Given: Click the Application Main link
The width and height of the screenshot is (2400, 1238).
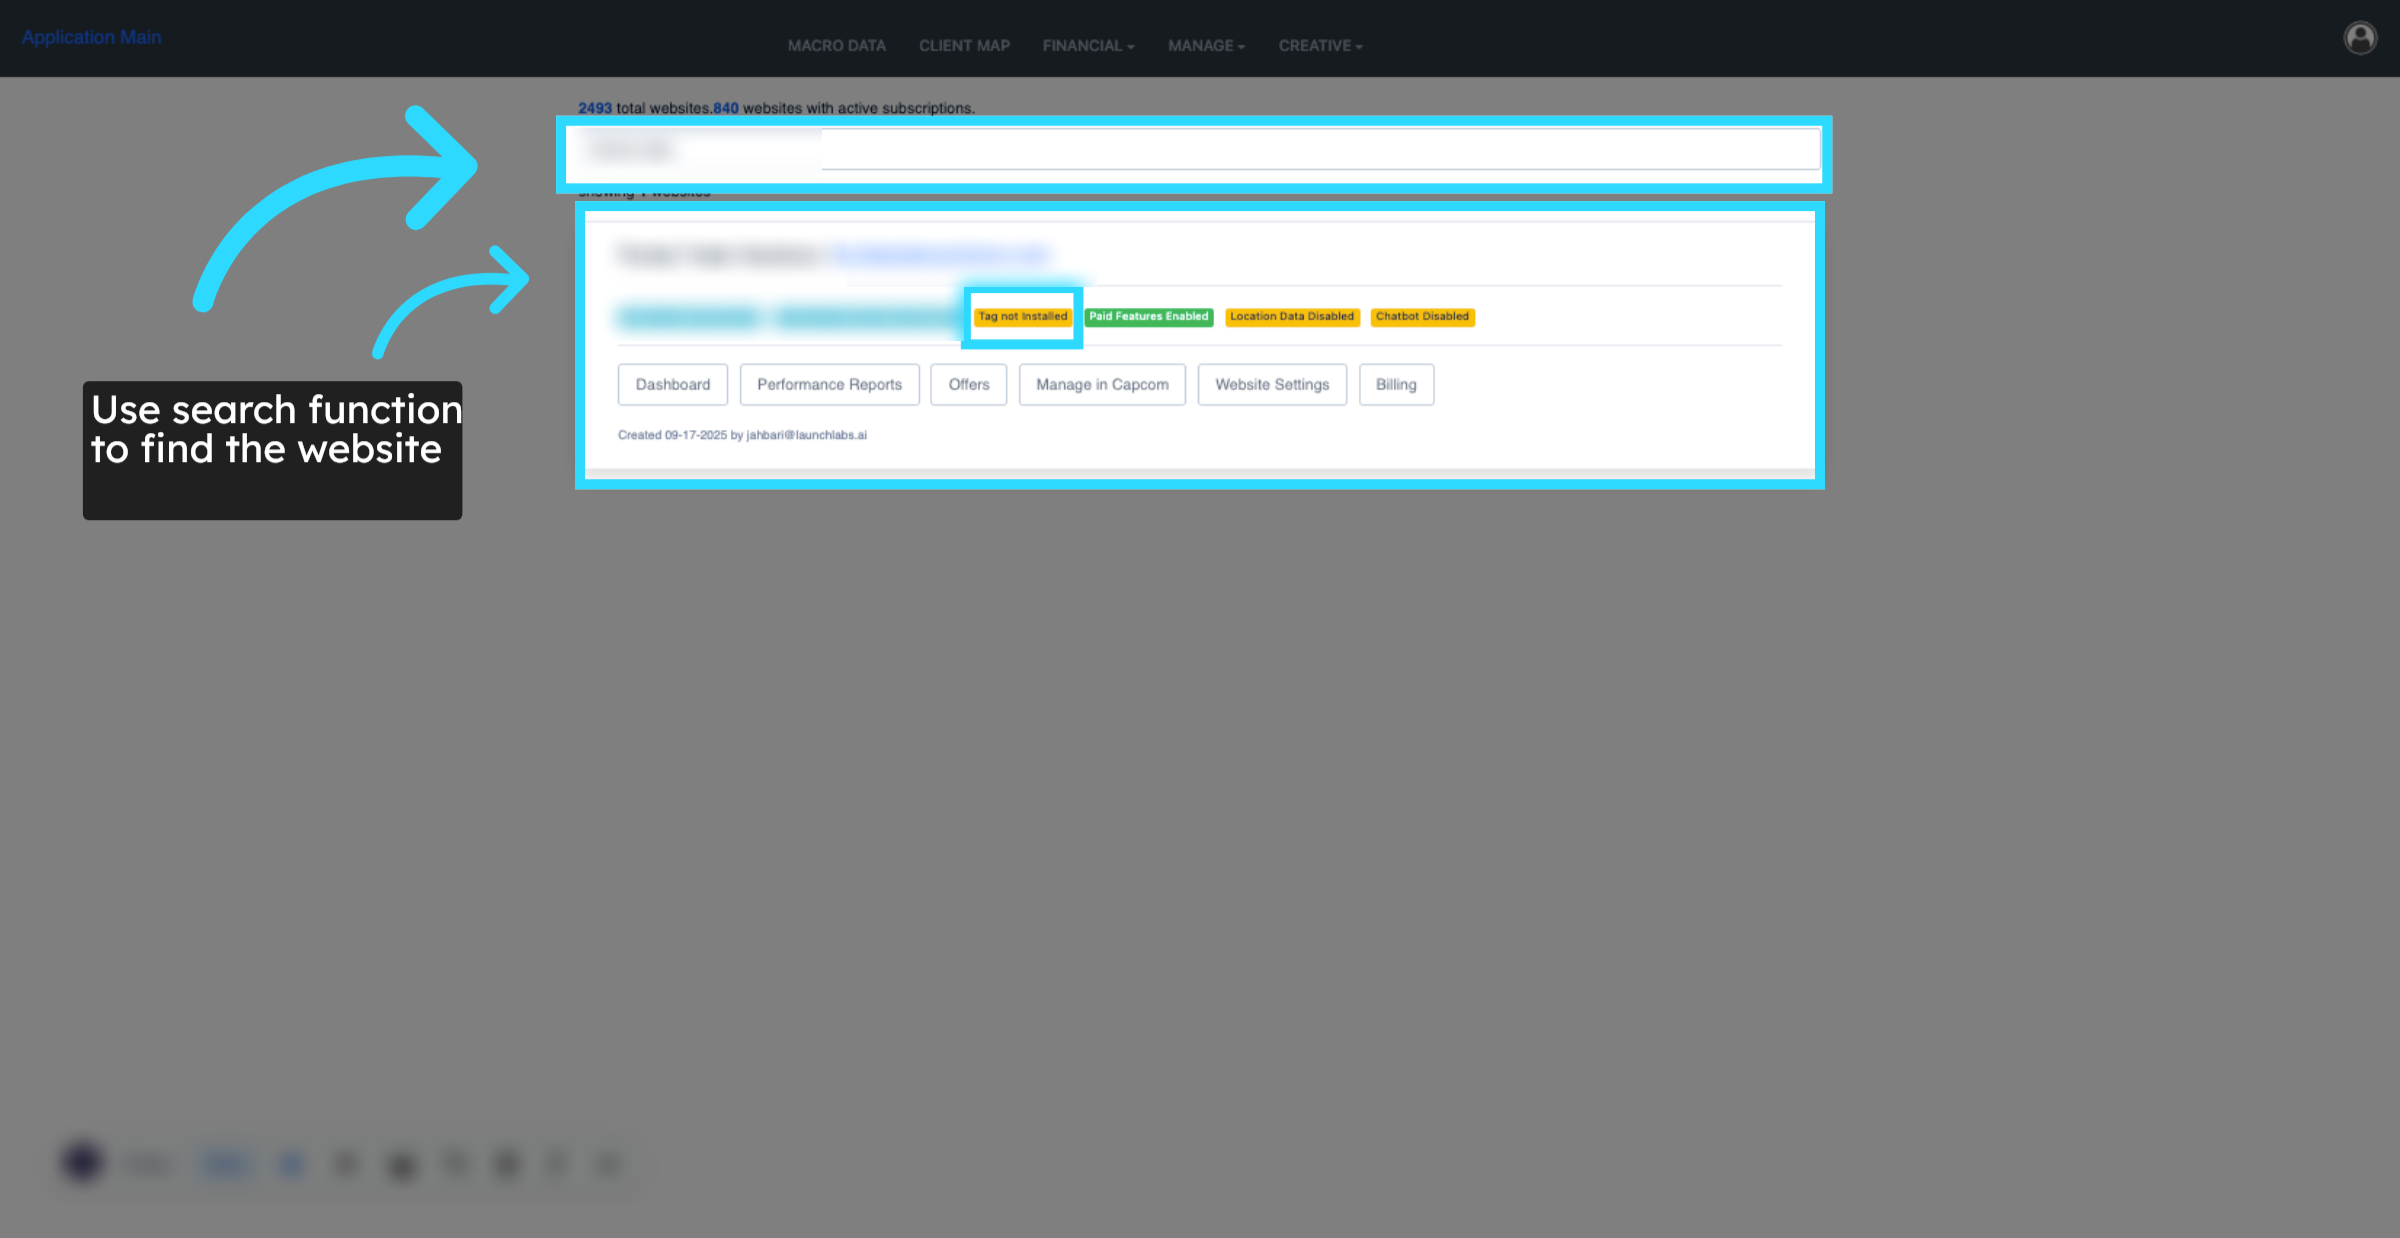Looking at the screenshot, I should [91, 37].
